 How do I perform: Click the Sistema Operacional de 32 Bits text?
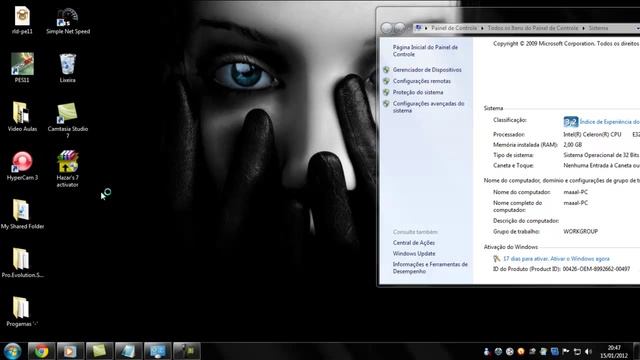coord(601,155)
